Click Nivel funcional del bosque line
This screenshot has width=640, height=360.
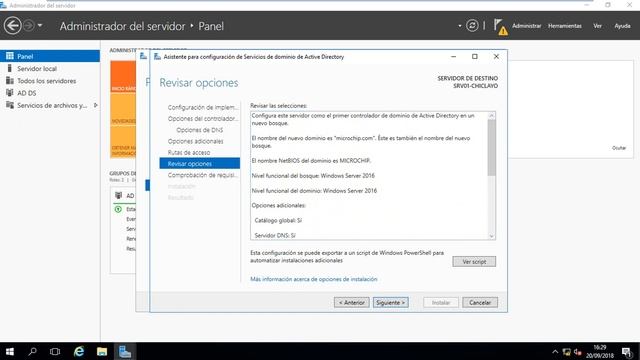(313, 176)
